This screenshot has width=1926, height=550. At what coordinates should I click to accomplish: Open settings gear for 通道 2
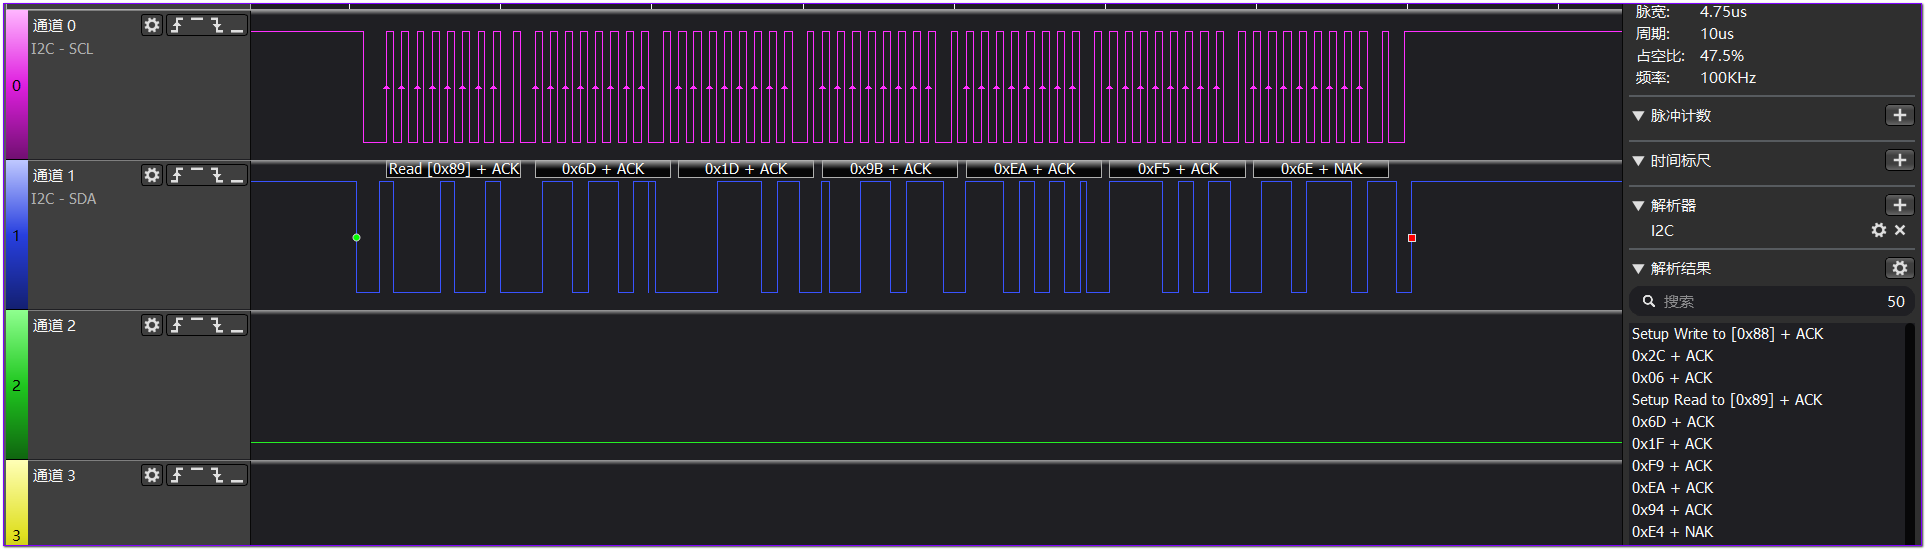pyautogui.click(x=151, y=325)
